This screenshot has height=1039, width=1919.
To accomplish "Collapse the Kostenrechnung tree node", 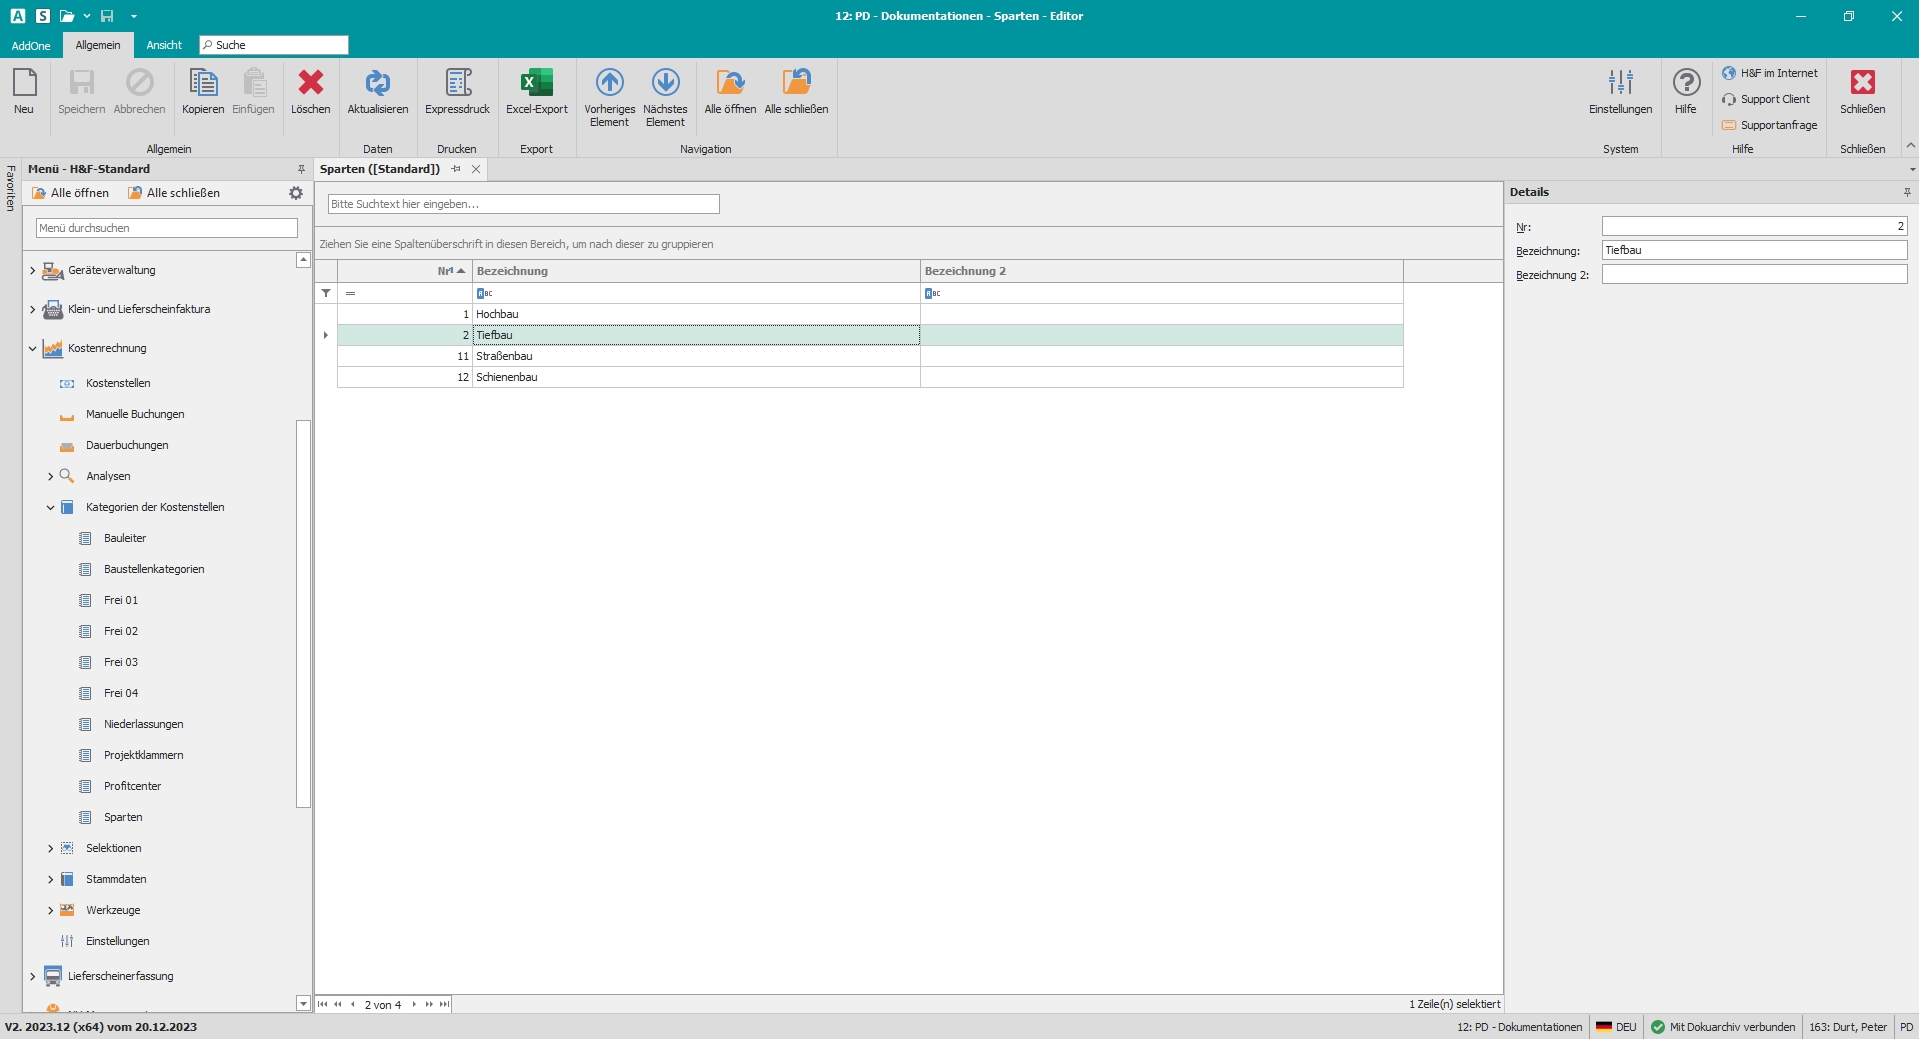I will [33, 349].
